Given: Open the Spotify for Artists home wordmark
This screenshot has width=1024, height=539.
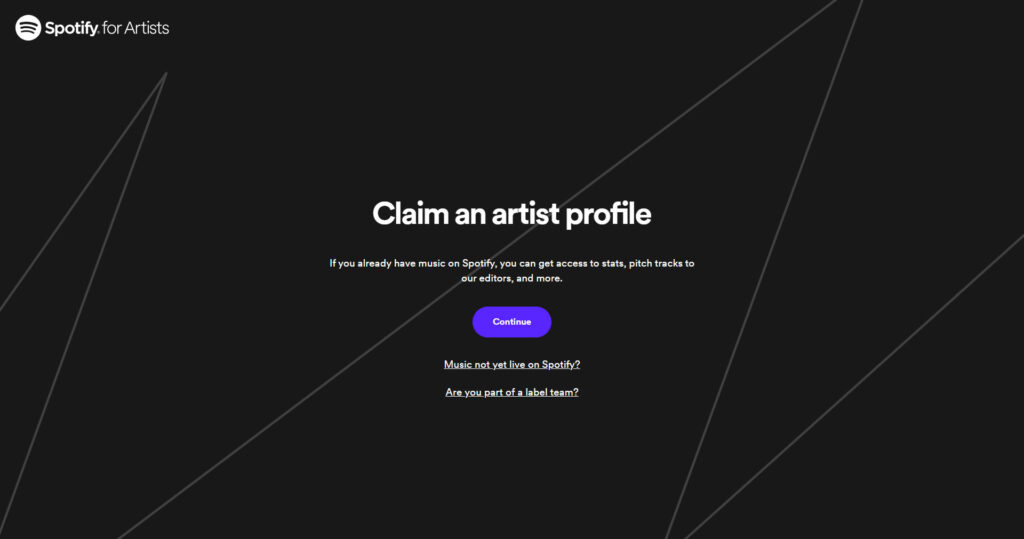Looking at the screenshot, I should [92, 27].
